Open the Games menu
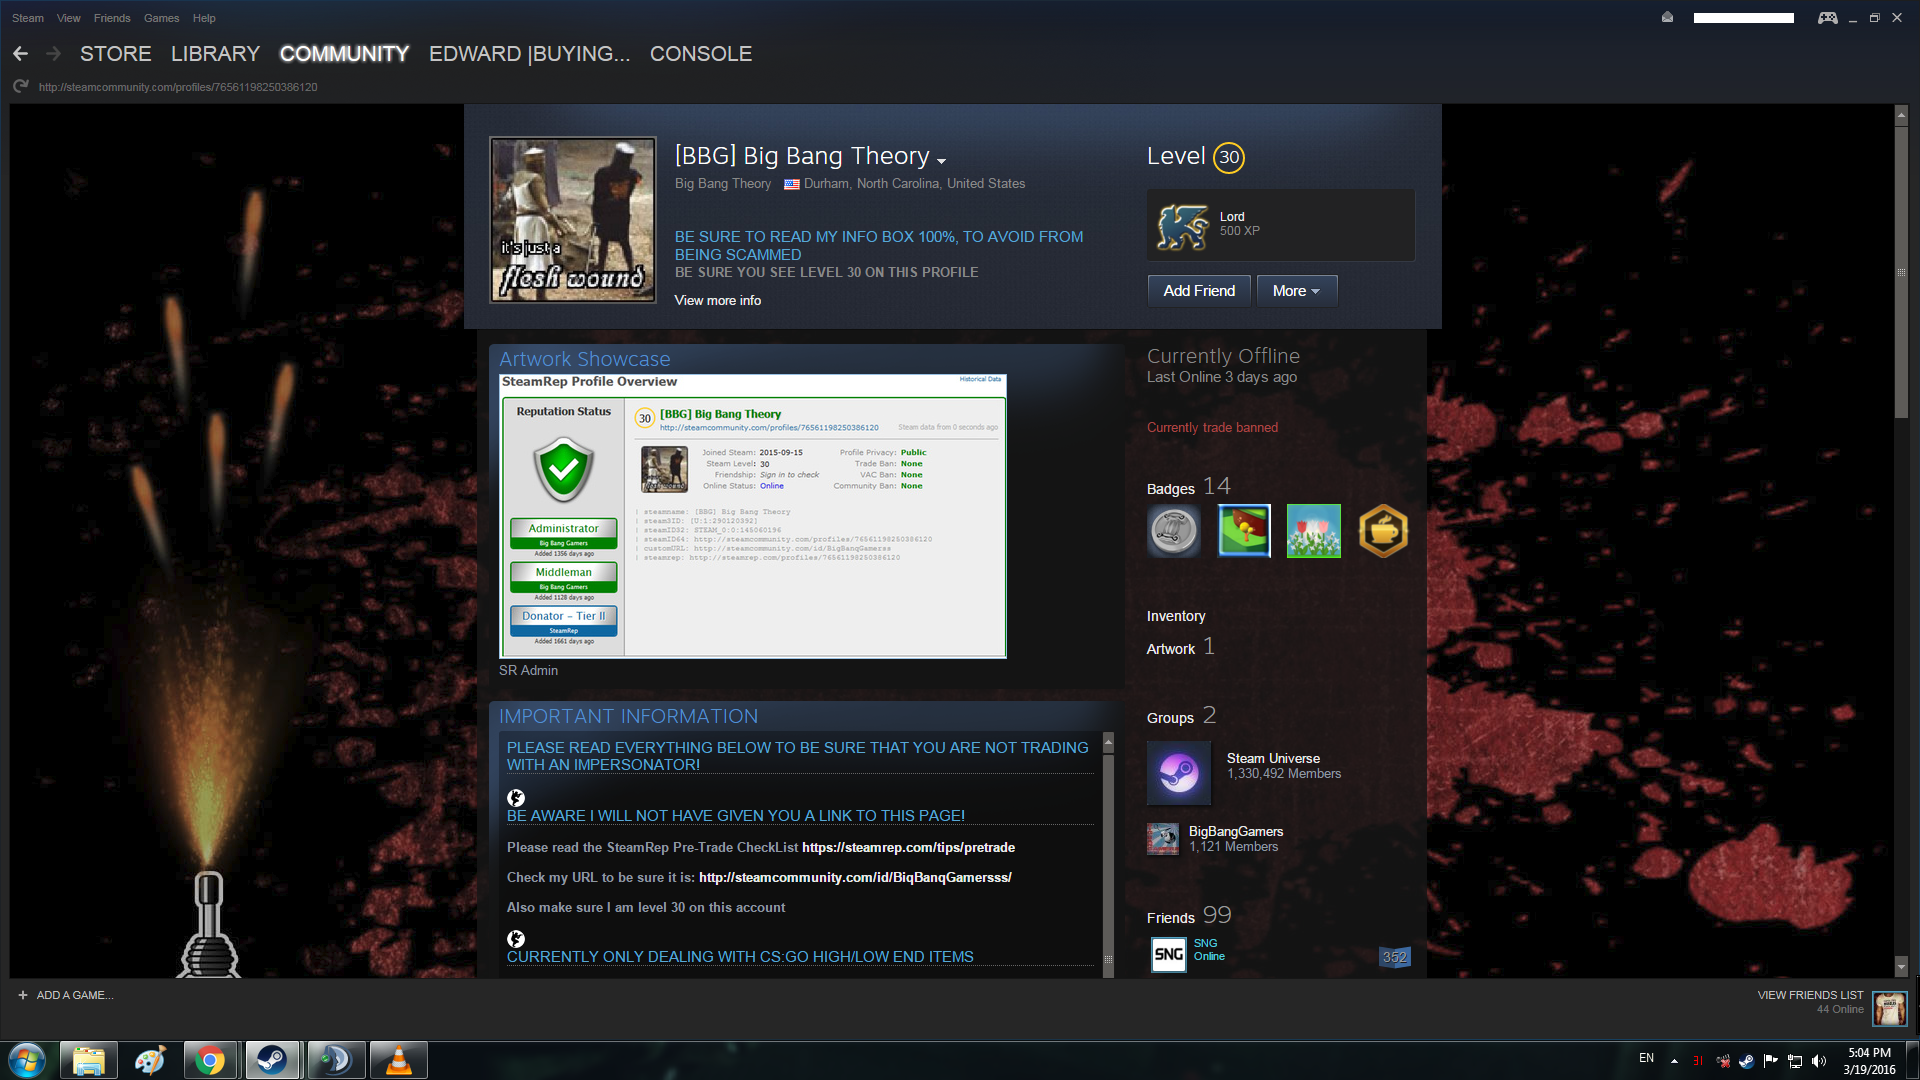Viewport: 1920px width, 1080px height. pos(161,18)
